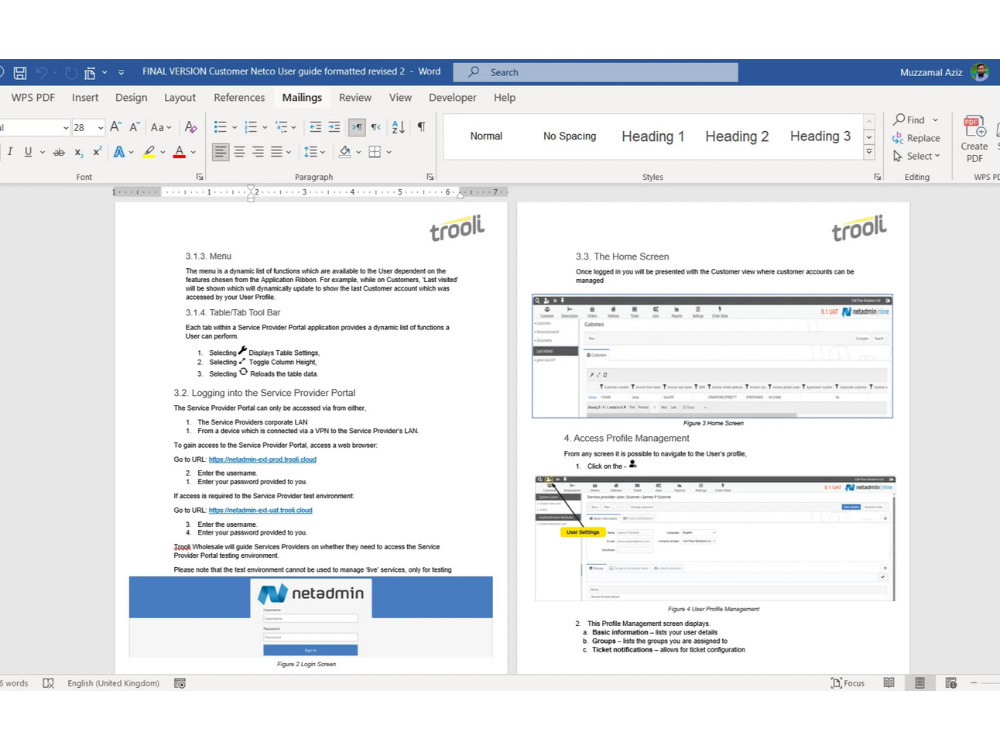Screen dimensions: 1000x750
Task: Apply the Heading 1 style
Action: (x=653, y=136)
